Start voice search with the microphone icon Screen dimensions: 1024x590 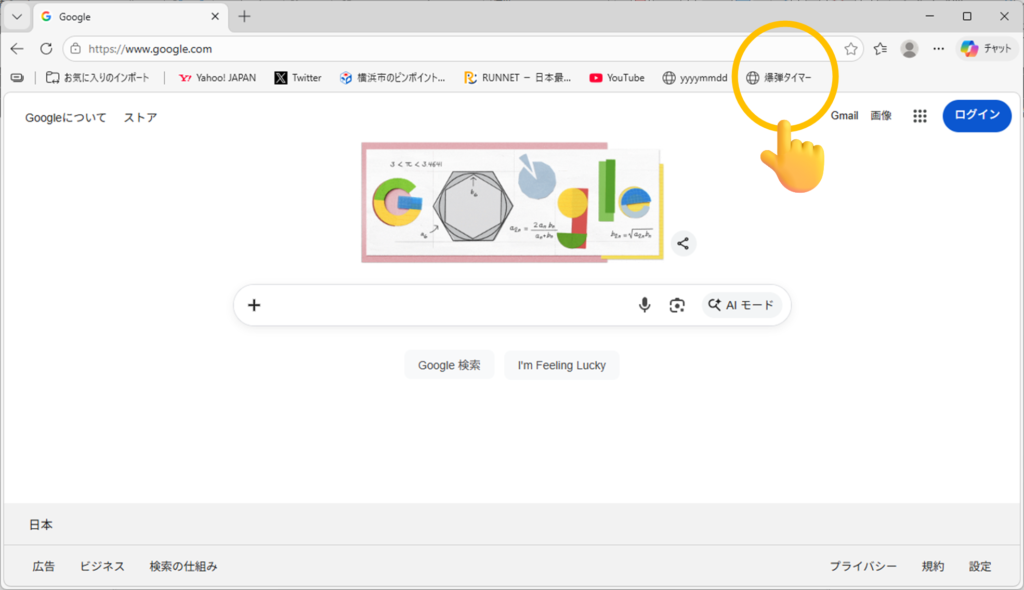(645, 305)
